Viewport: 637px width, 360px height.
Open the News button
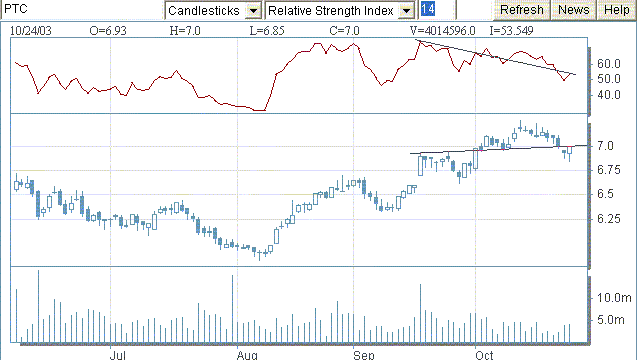573,10
